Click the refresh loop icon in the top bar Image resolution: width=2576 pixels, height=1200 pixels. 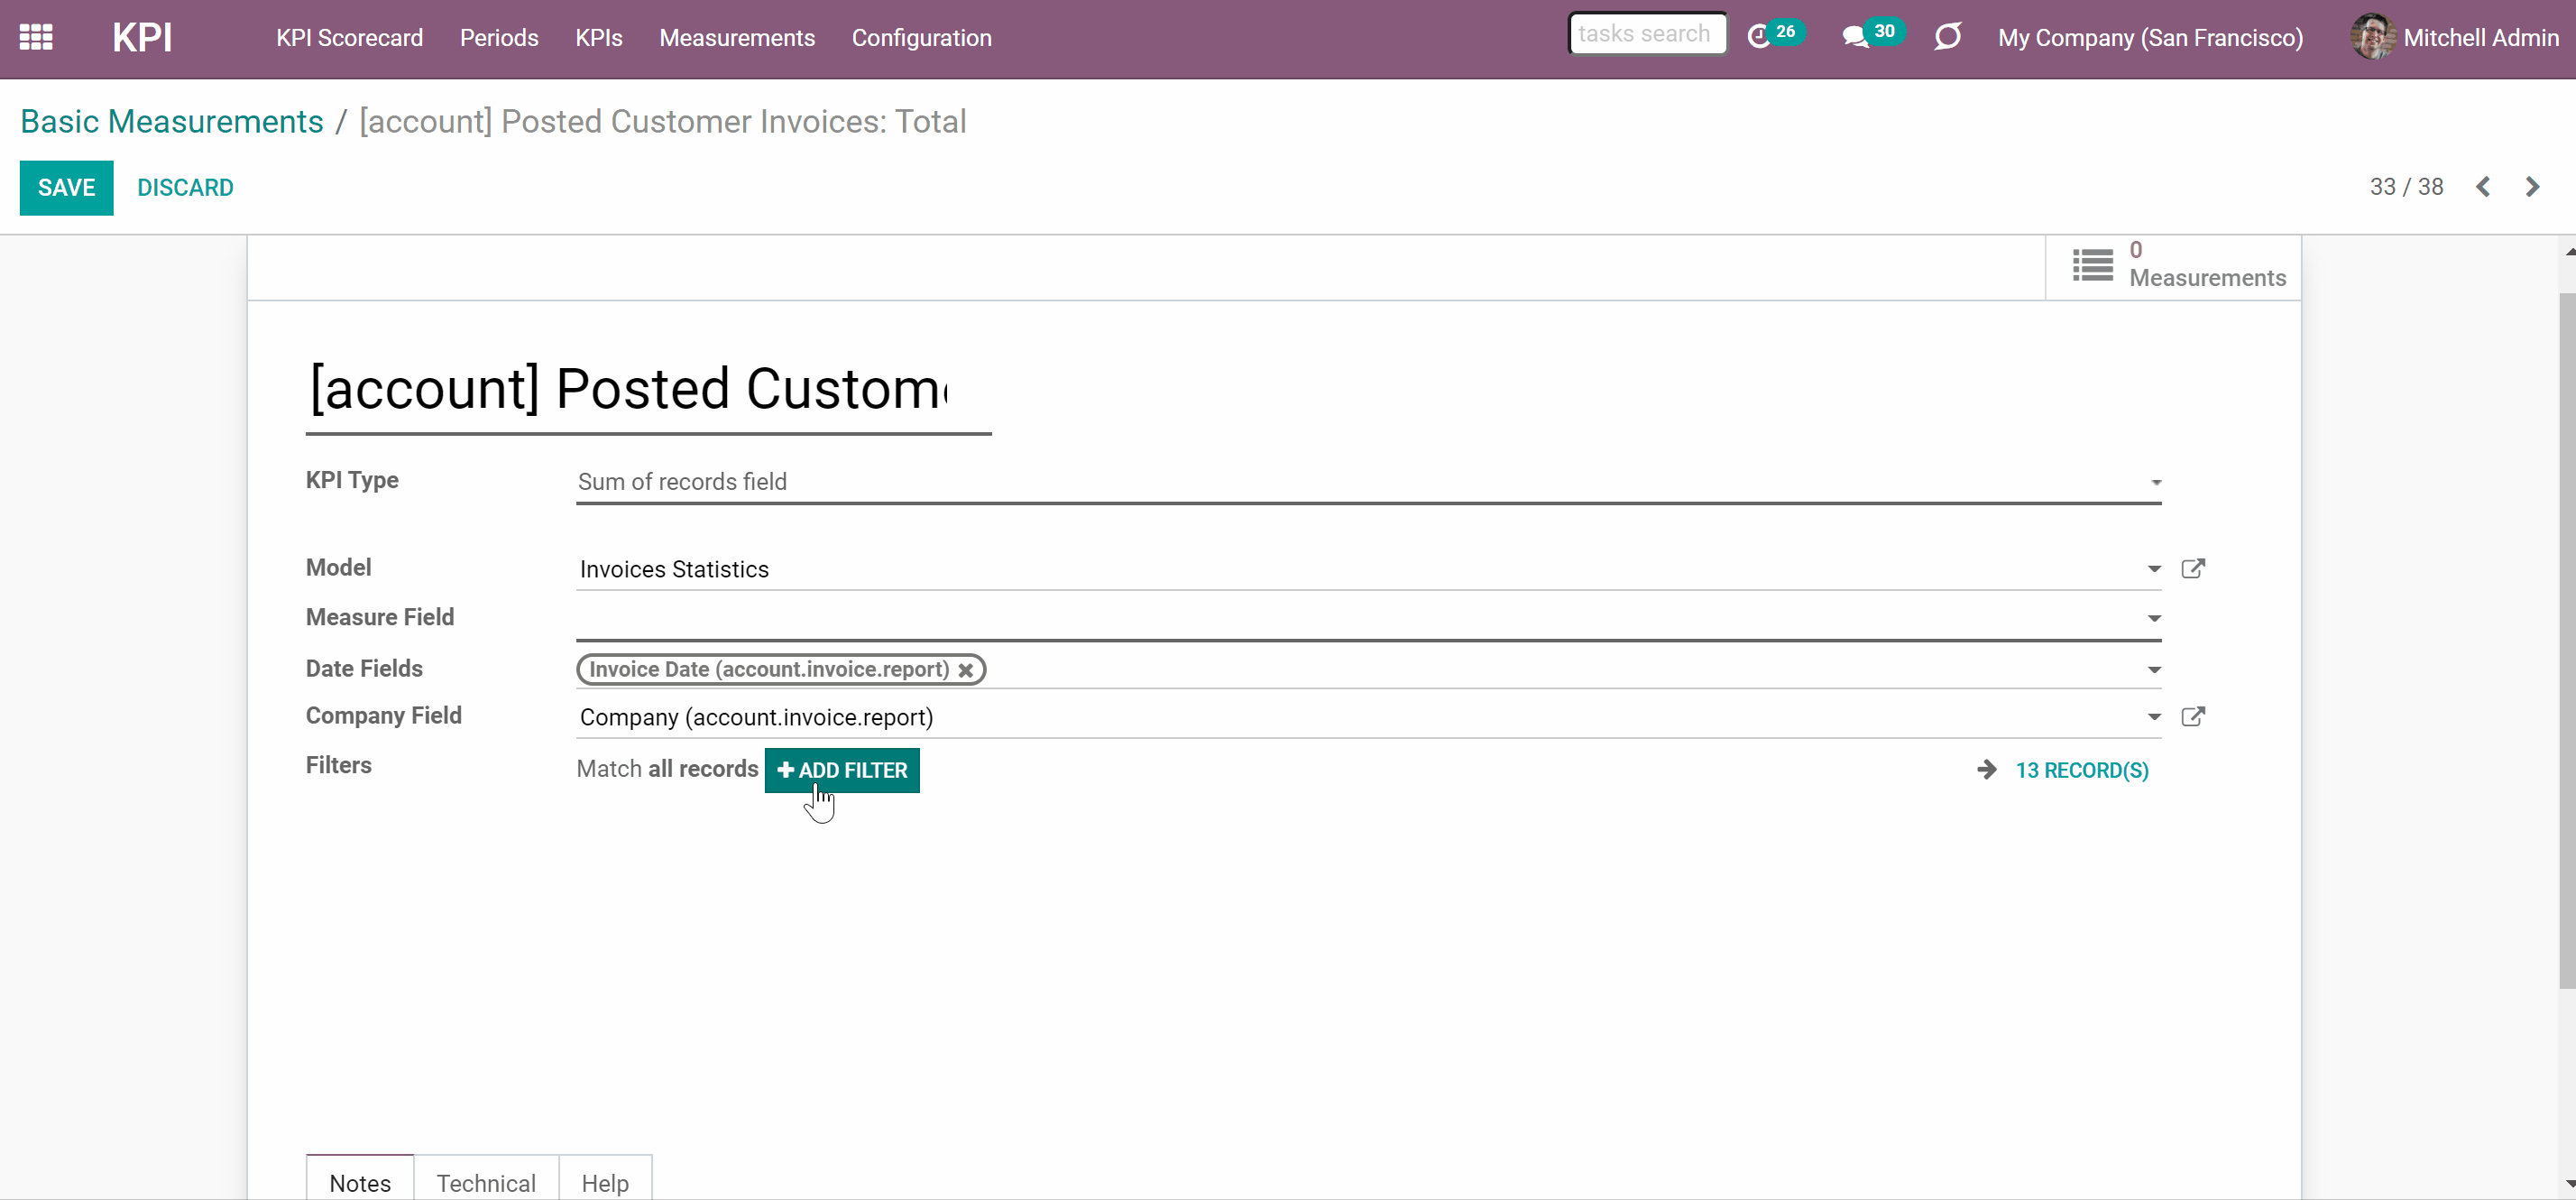coord(1948,38)
